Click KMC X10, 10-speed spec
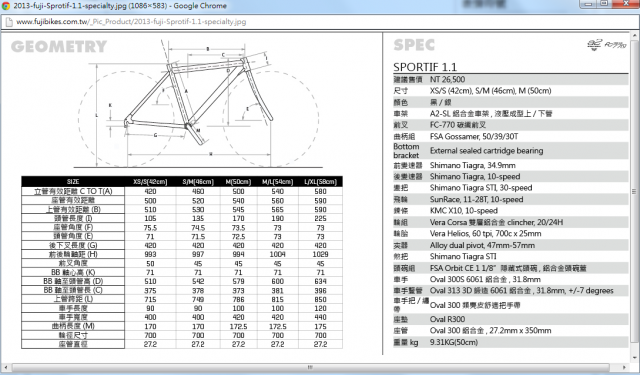Viewport: 640px width, 375px height. pos(464,211)
